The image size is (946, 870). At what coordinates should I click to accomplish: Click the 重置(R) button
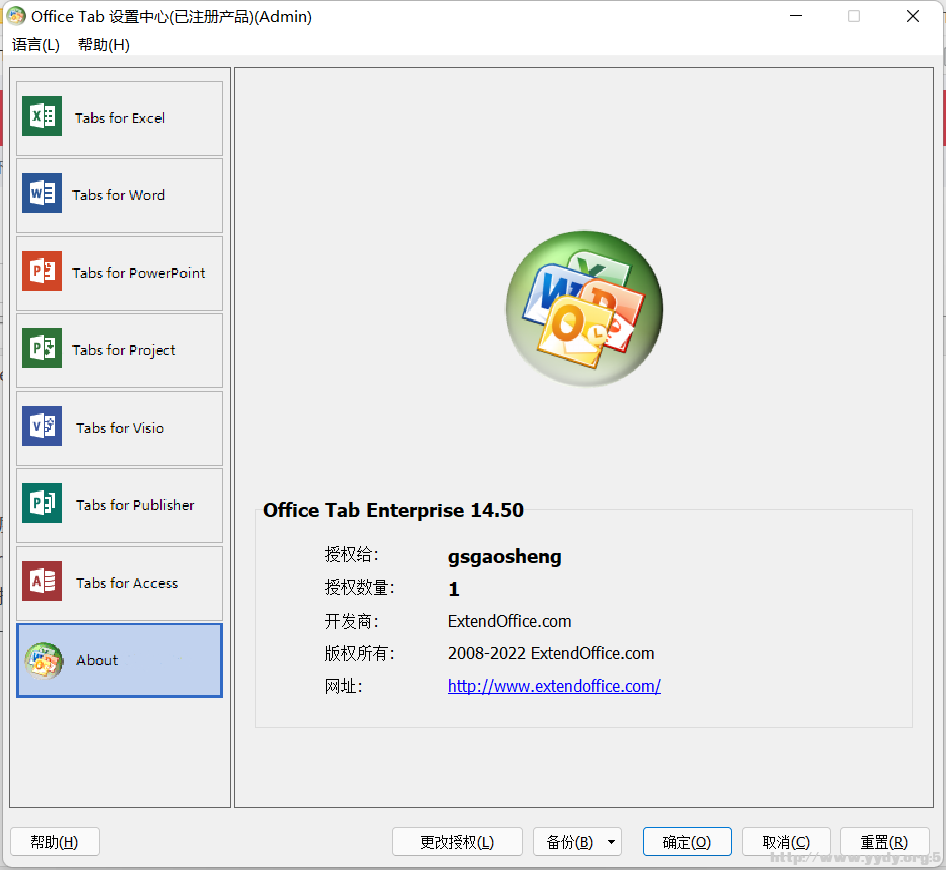[884, 842]
